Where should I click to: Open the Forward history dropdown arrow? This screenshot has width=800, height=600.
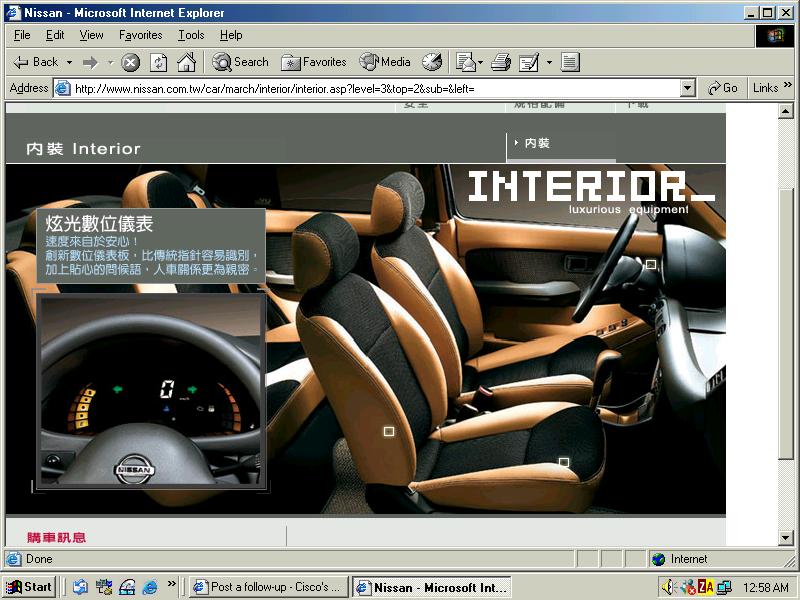(x=110, y=62)
